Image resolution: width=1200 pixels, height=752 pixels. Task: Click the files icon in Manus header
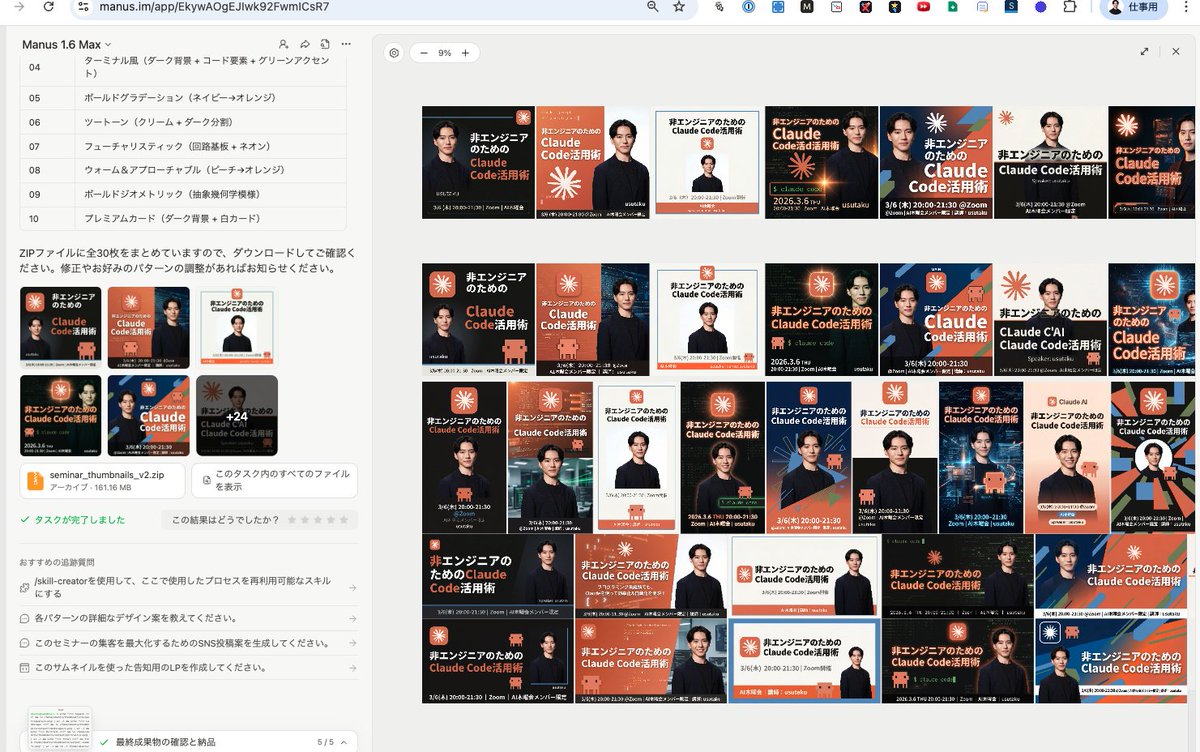tap(325, 45)
